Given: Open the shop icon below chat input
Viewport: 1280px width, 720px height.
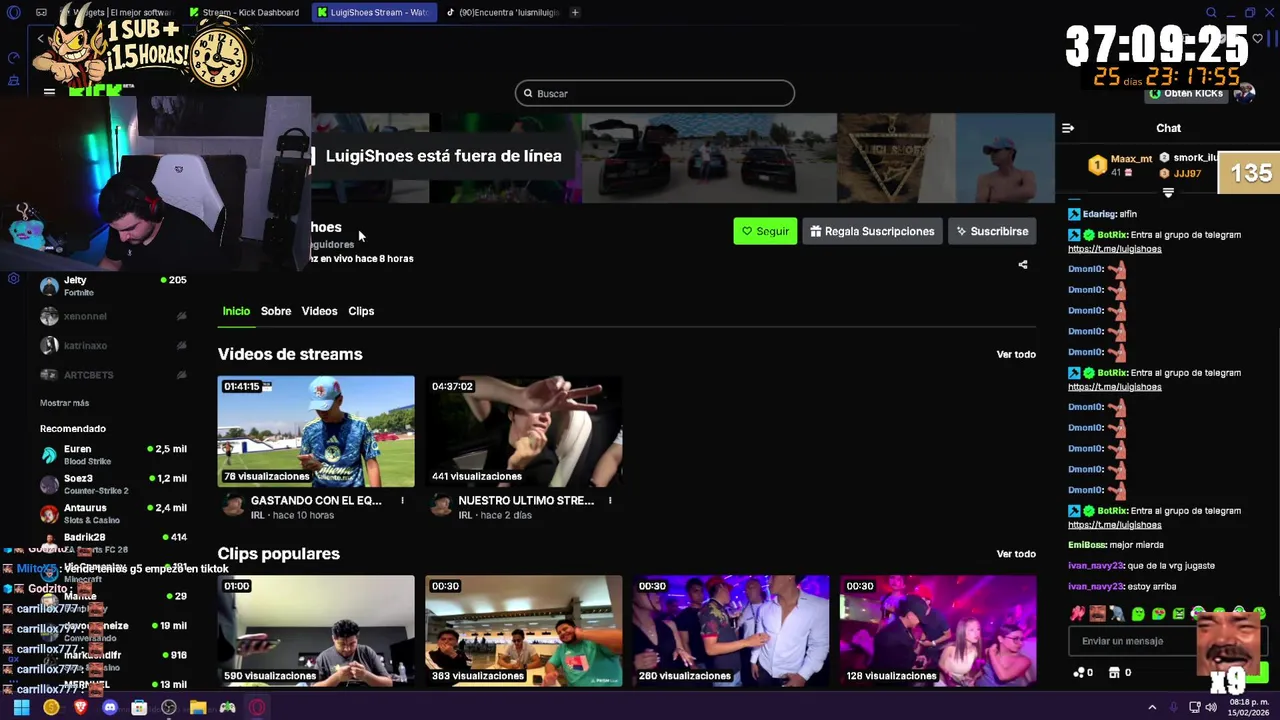Looking at the screenshot, I should pyautogui.click(x=1115, y=673).
